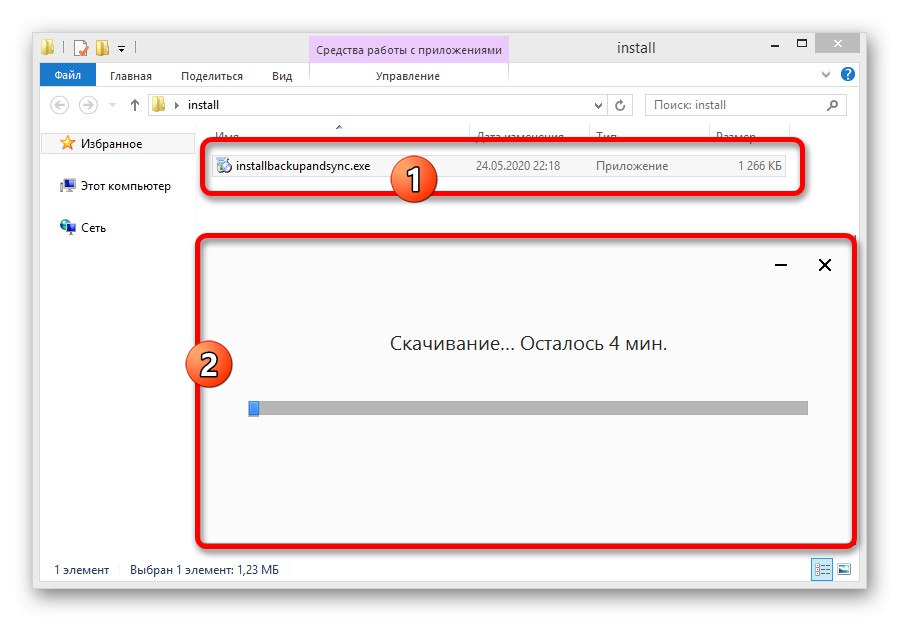Click the search box Поиск: install
Image resolution: width=899 pixels, height=621 pixels.
point(745,105)
